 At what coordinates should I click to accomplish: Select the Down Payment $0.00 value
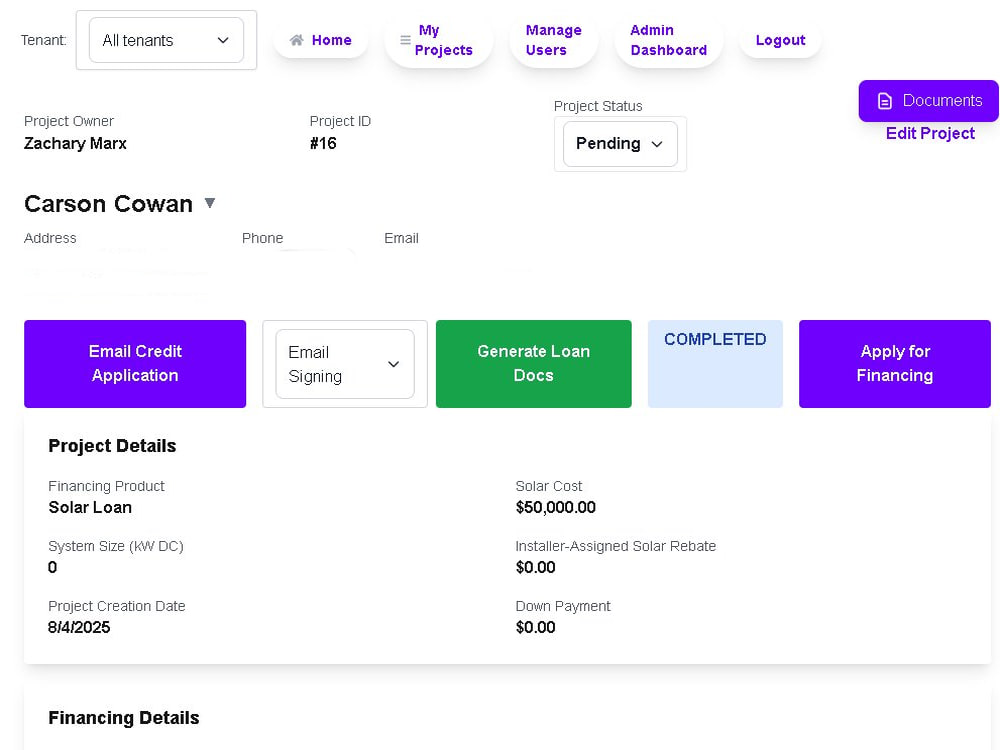click(x=535, y=628)
